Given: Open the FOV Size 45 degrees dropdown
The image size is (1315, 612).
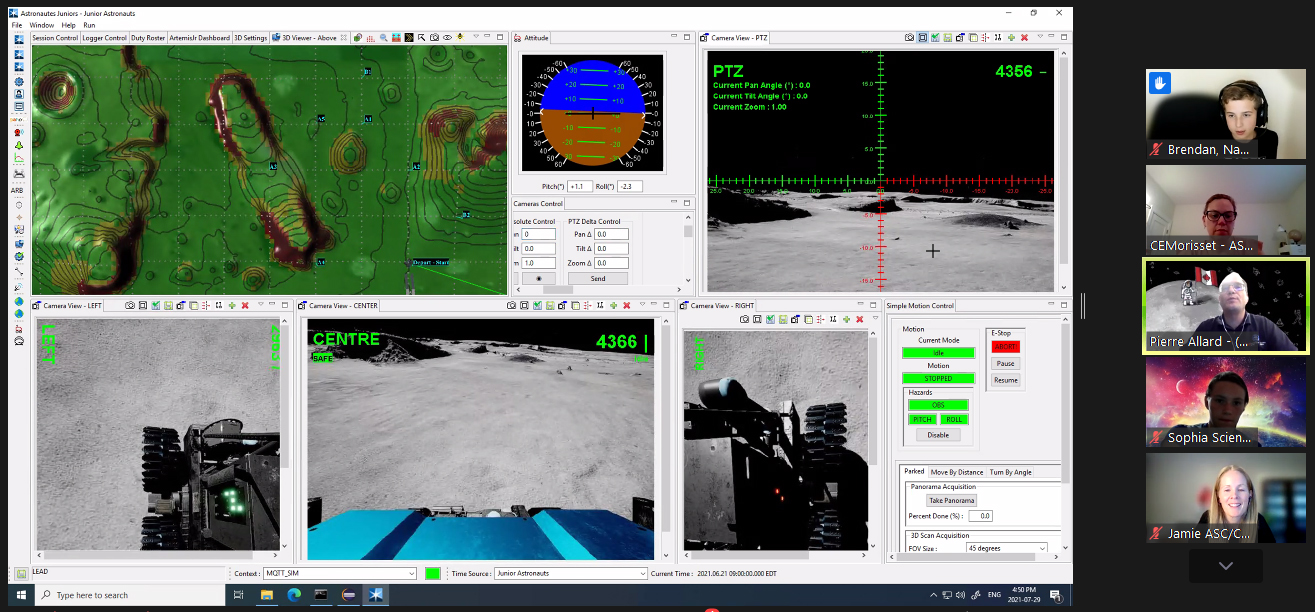Looking at the screenshot, I should (1006, 548).
